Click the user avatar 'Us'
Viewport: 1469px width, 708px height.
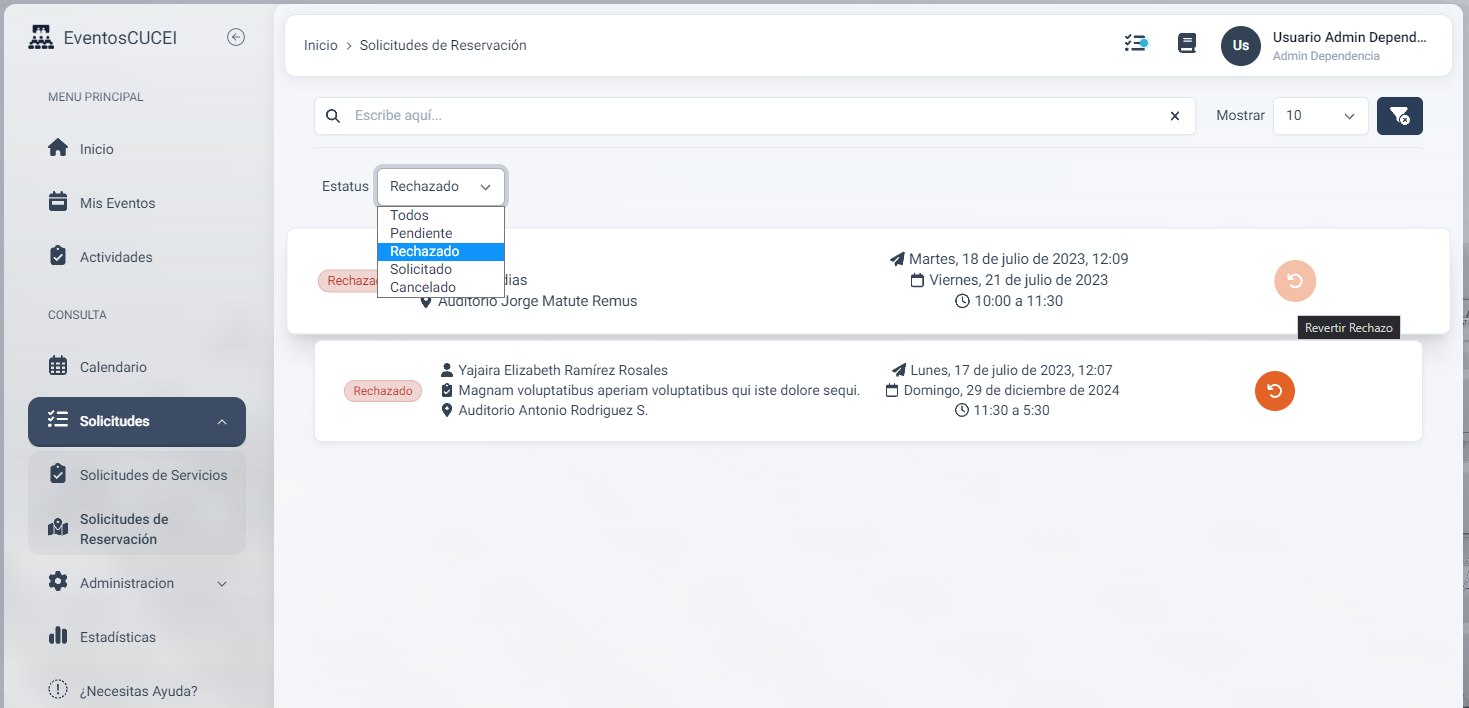(1240, 46)
